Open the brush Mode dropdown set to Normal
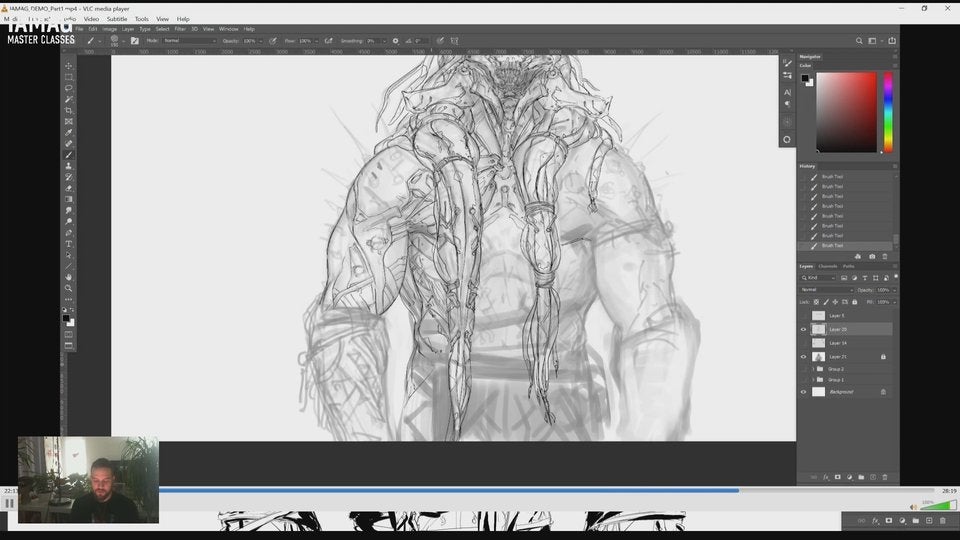Viewport: 960px width, 540px height. point(190,41)
